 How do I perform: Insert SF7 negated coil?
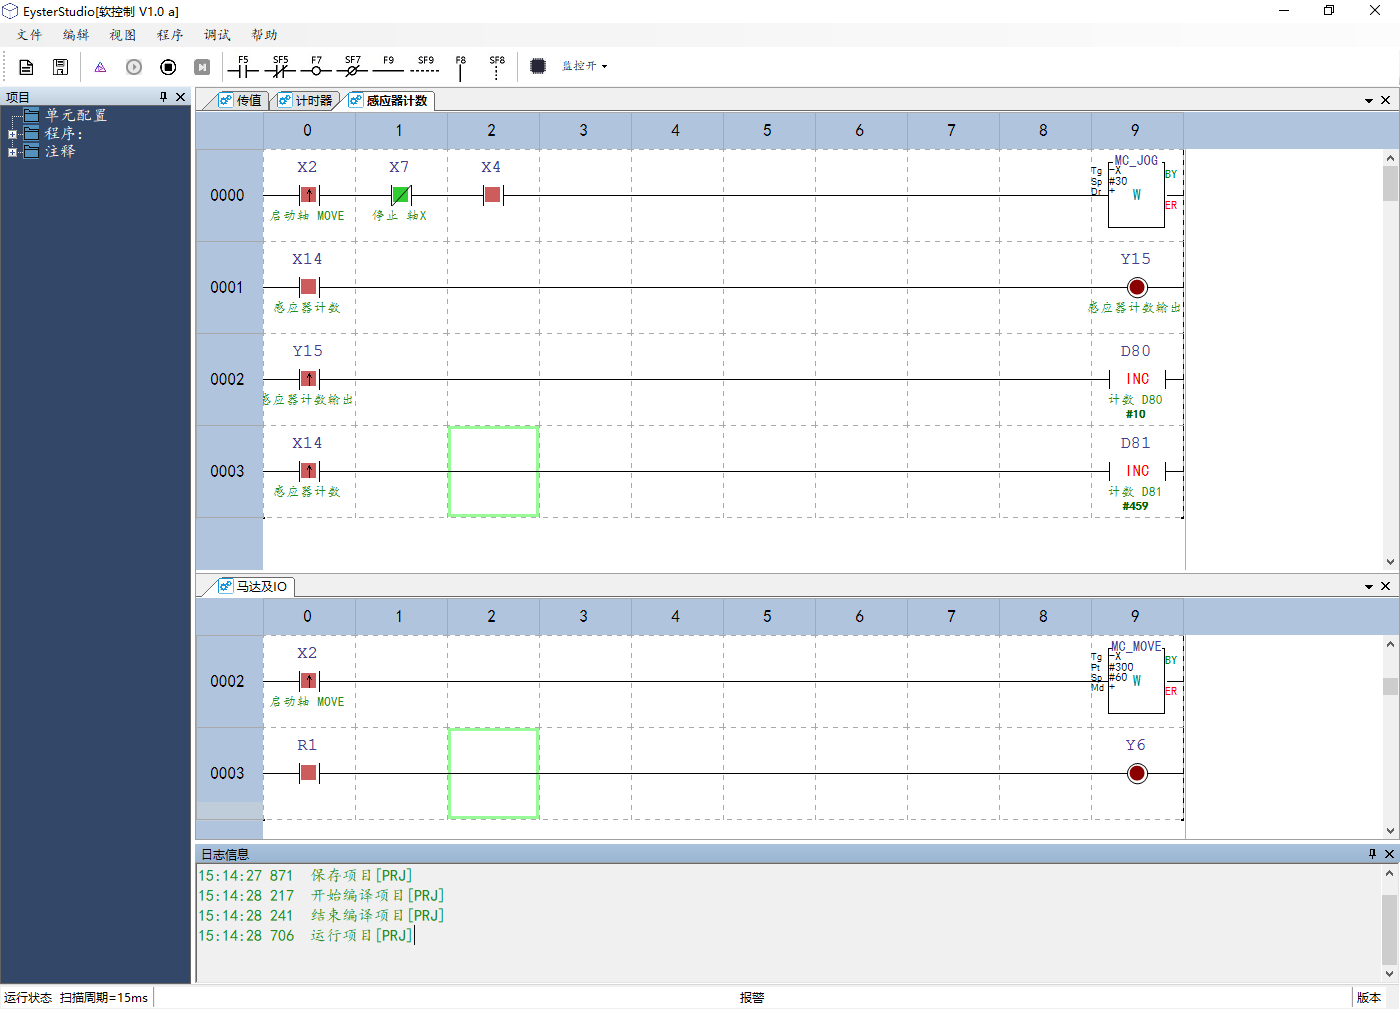[352, 67]
